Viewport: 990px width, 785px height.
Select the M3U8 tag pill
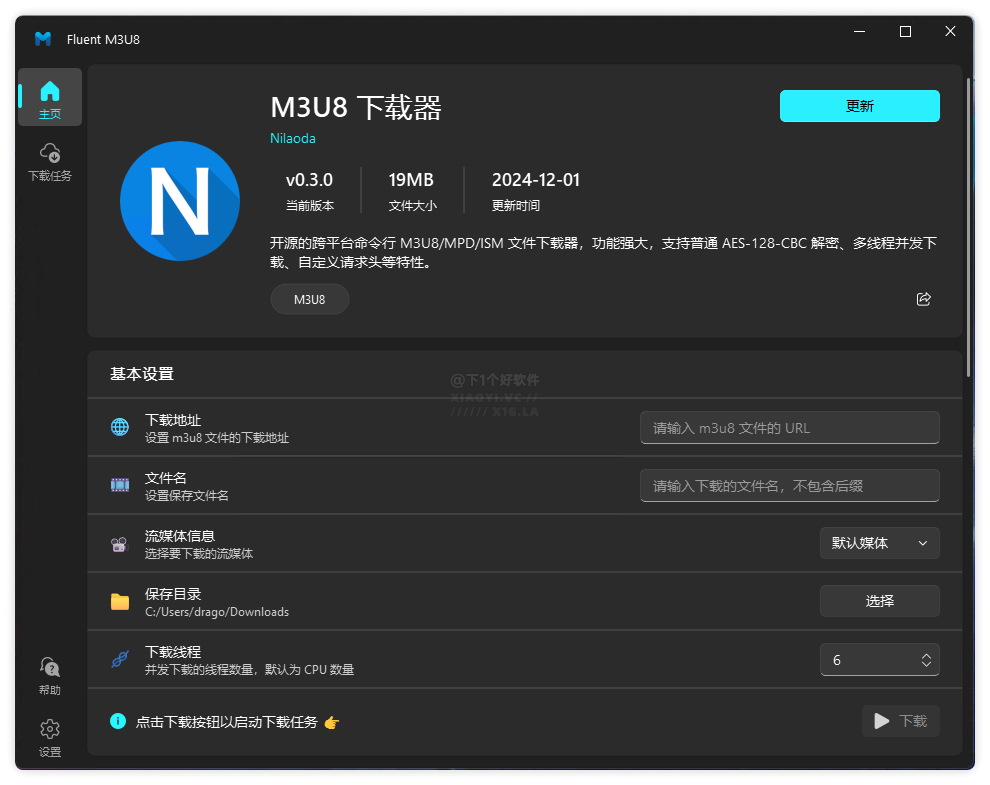tap(309, 299)
